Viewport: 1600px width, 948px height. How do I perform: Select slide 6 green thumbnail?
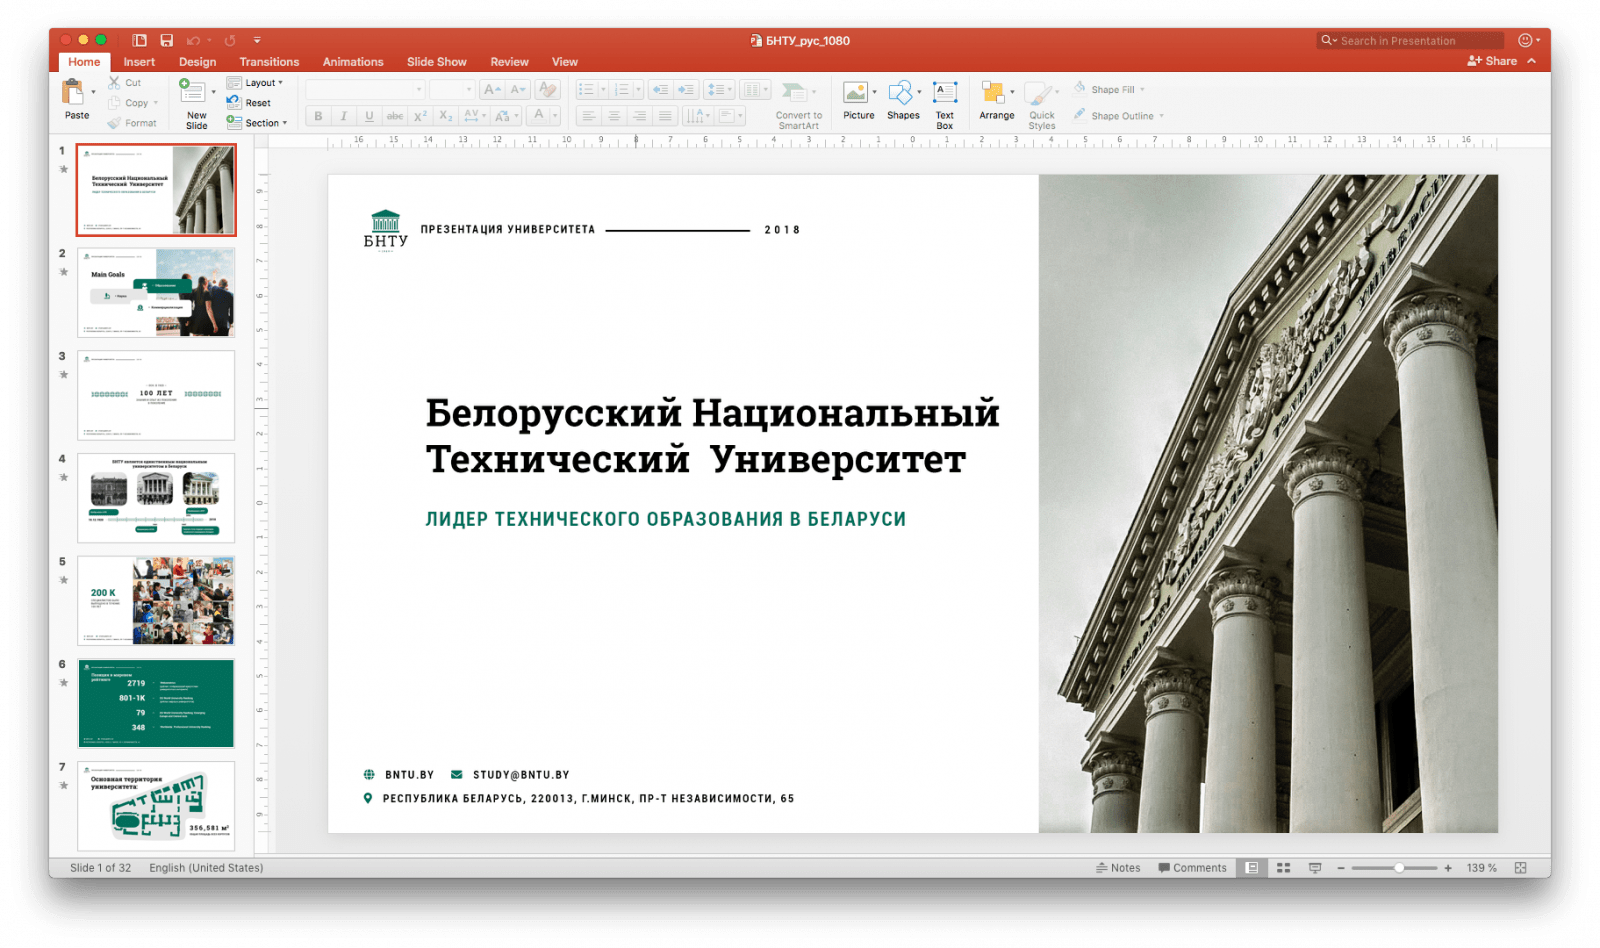(156, 703)
